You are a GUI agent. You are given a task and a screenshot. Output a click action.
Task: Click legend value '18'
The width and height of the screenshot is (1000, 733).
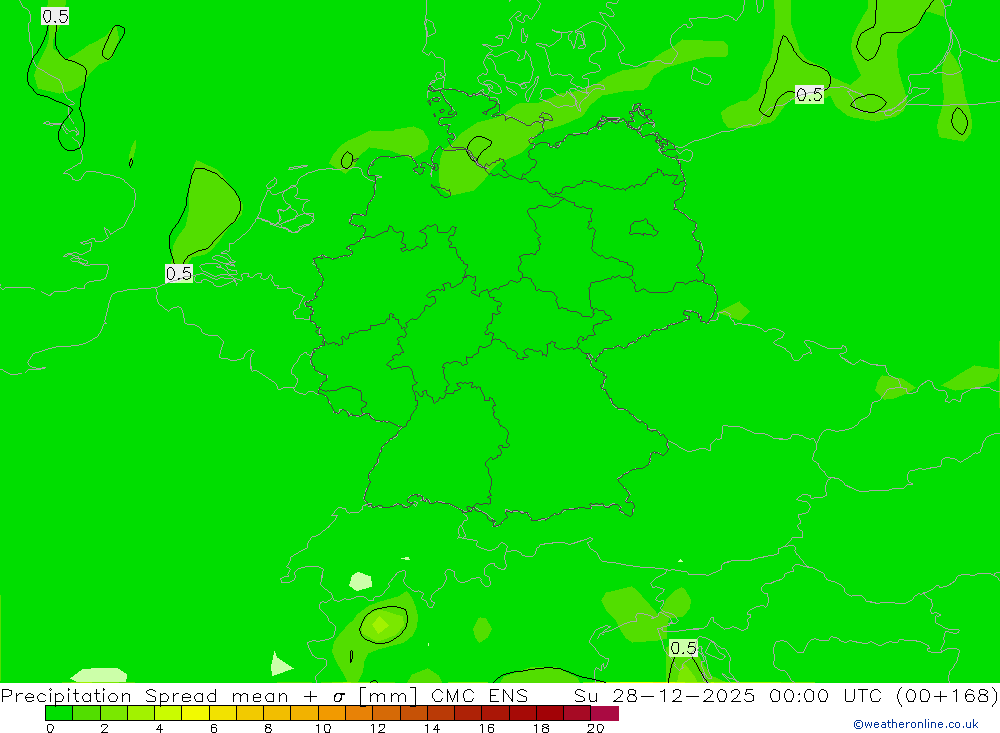click(x=541, y=728)
